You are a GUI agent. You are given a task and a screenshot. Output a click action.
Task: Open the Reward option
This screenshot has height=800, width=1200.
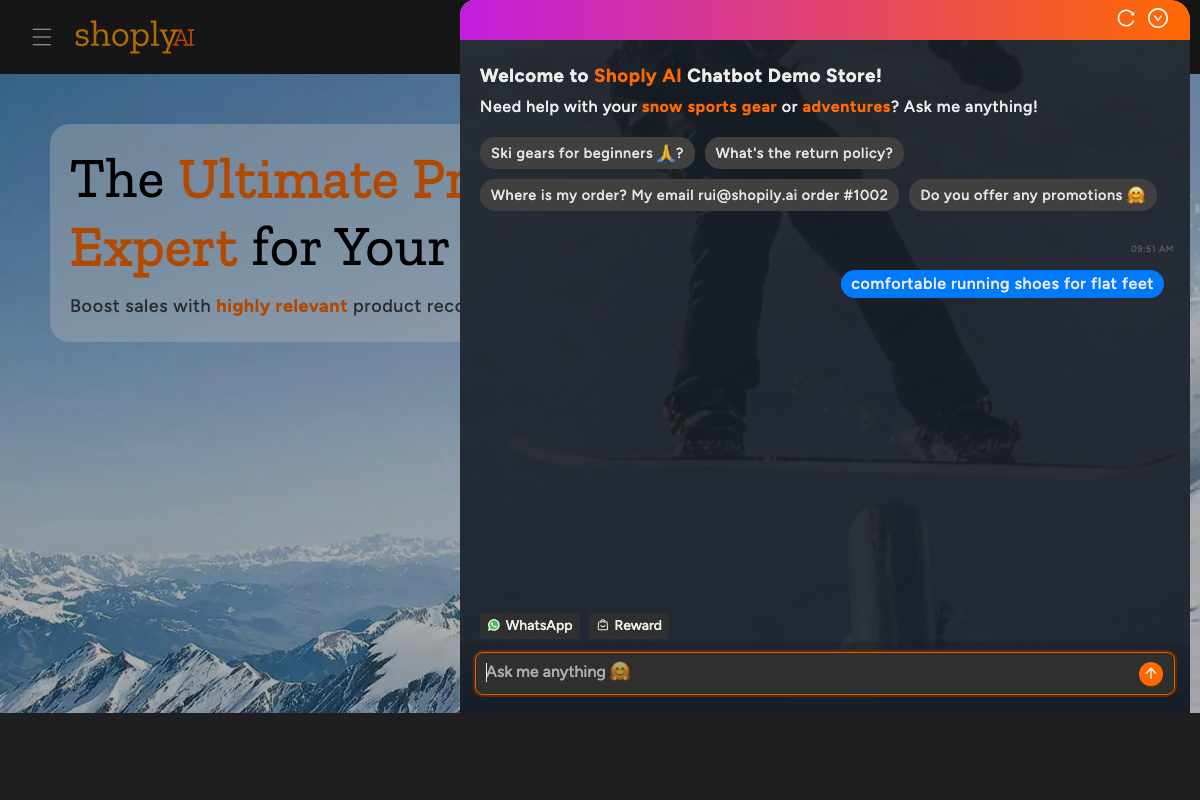coord(629,625)
